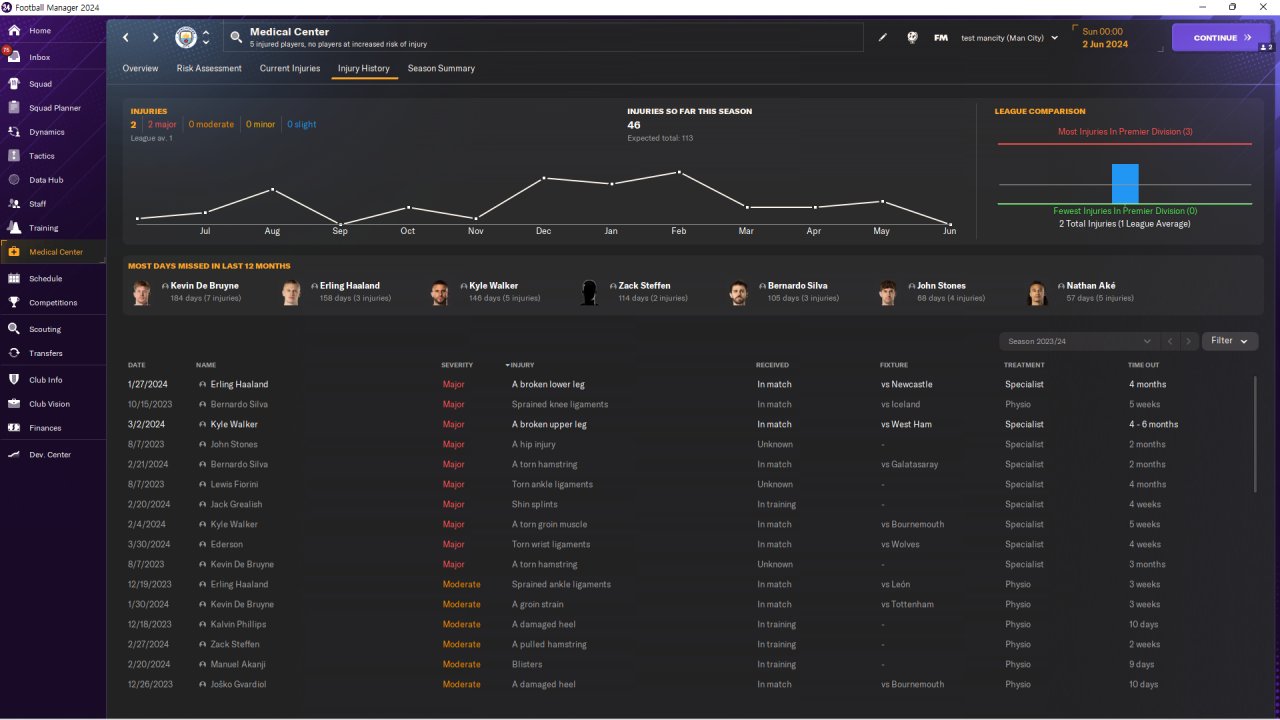Click John Stones' photo in most days missed
This screenshot has height=720, width=1280.
click(x=889, y=292)
